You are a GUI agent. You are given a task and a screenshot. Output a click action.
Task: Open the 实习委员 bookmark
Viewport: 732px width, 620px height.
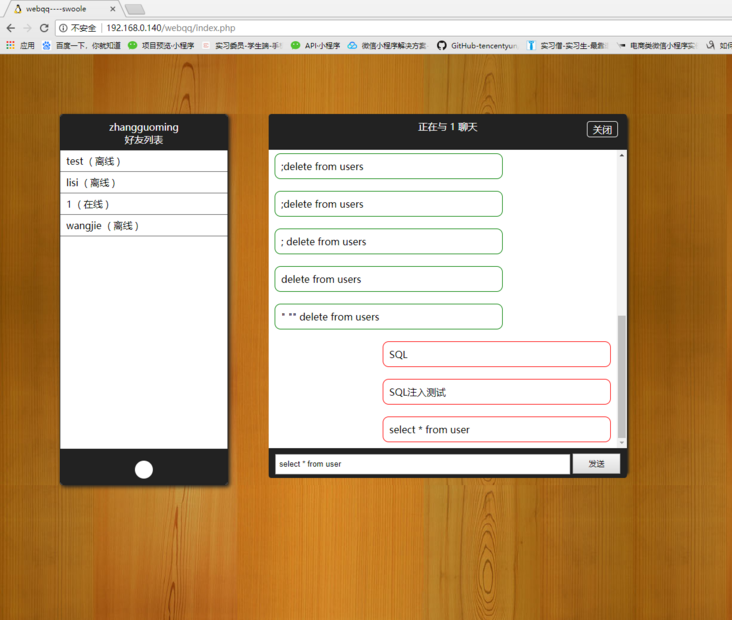(242, 45)
